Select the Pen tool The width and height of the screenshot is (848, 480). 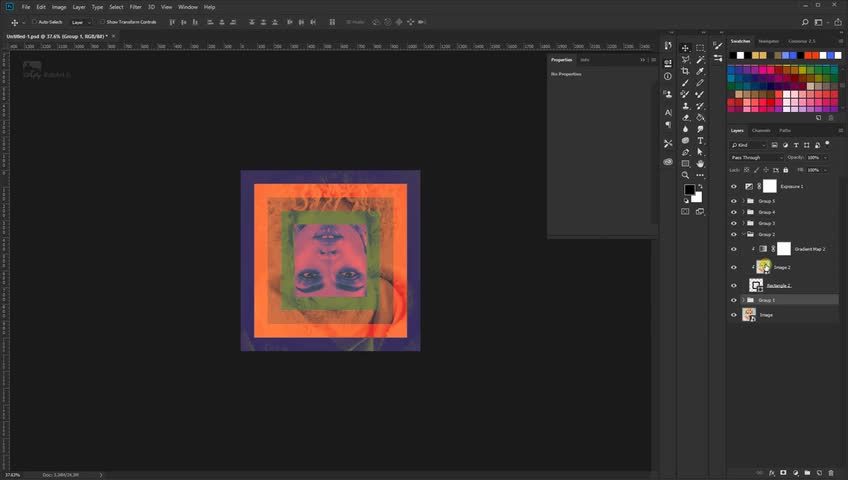tap(685, 152)
